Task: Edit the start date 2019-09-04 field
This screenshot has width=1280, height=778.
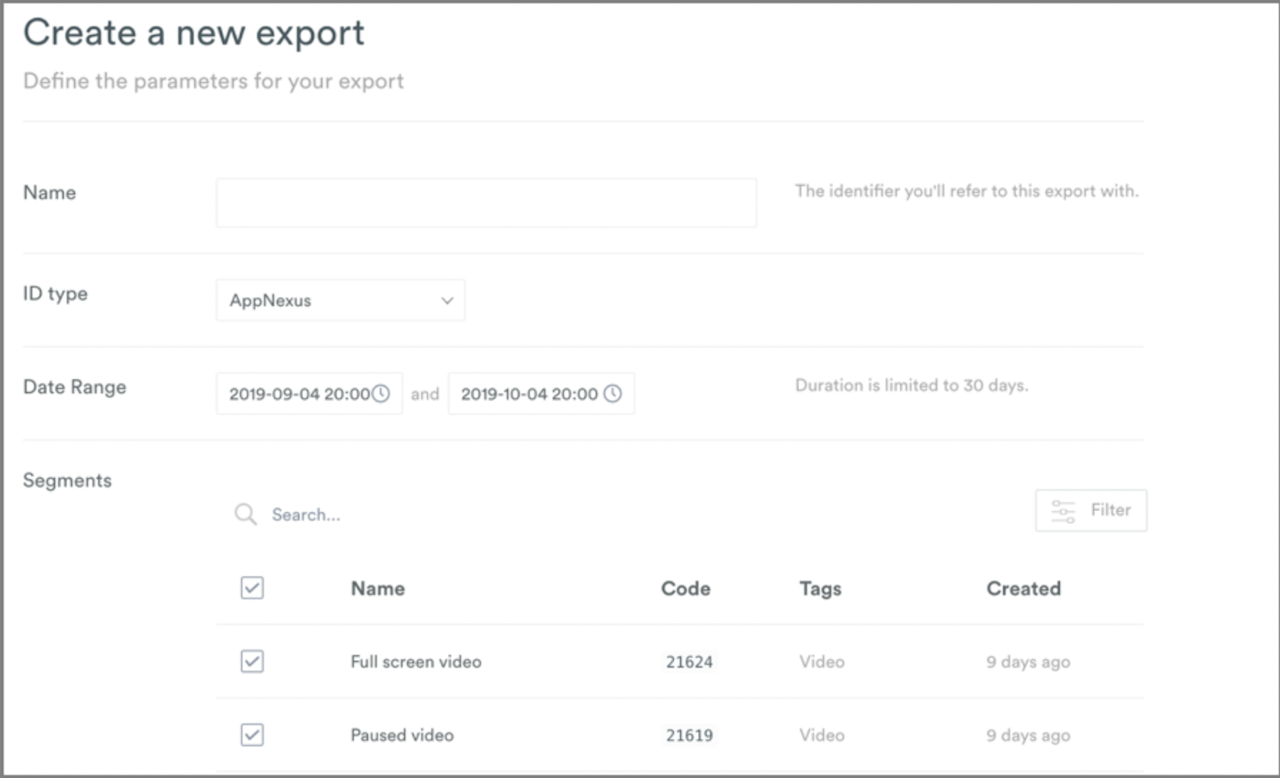Action: coord(298,394)
